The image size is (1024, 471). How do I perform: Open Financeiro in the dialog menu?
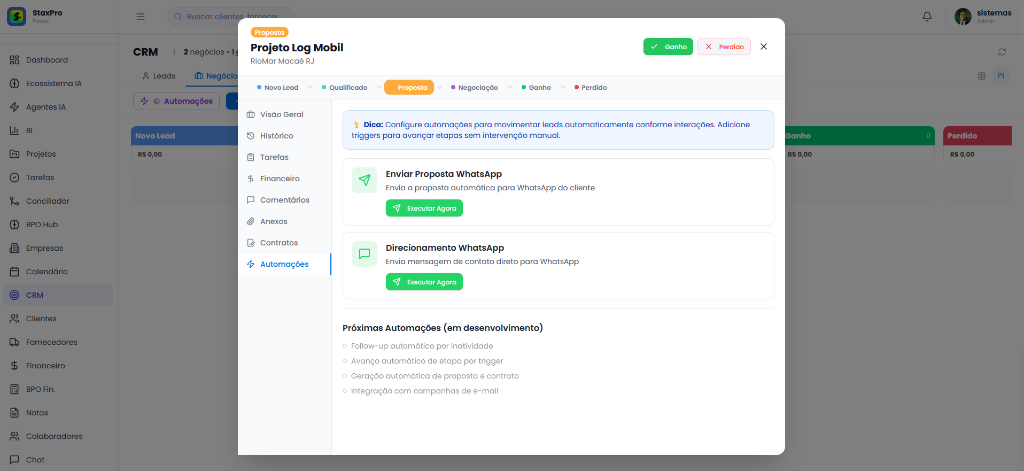pos(285,178)
